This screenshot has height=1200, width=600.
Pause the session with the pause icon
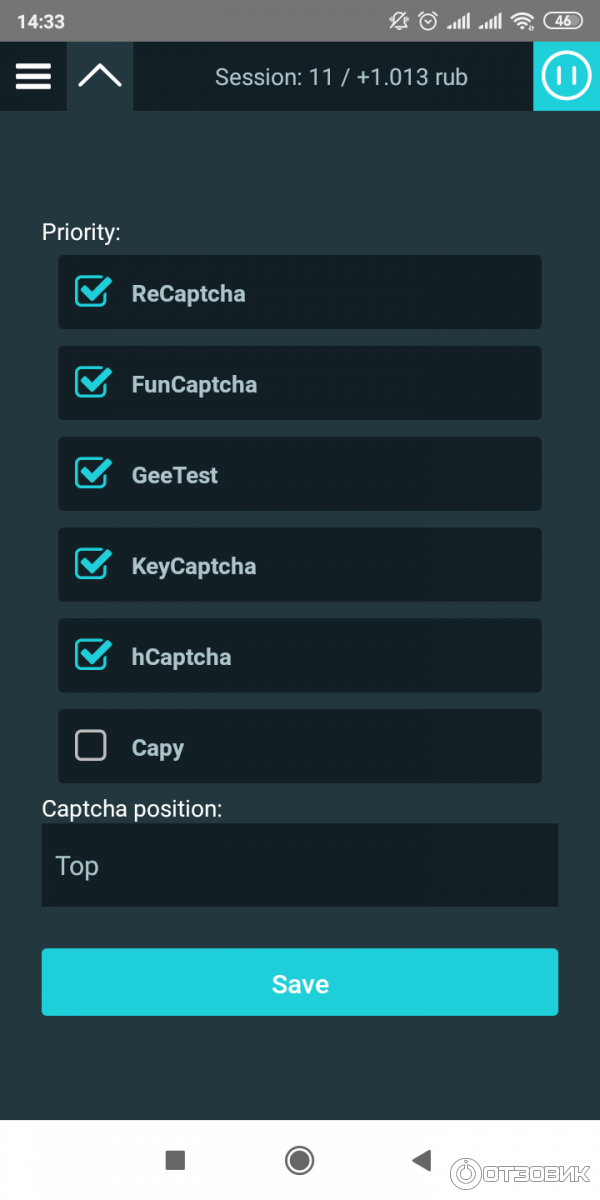pos(566,76)
